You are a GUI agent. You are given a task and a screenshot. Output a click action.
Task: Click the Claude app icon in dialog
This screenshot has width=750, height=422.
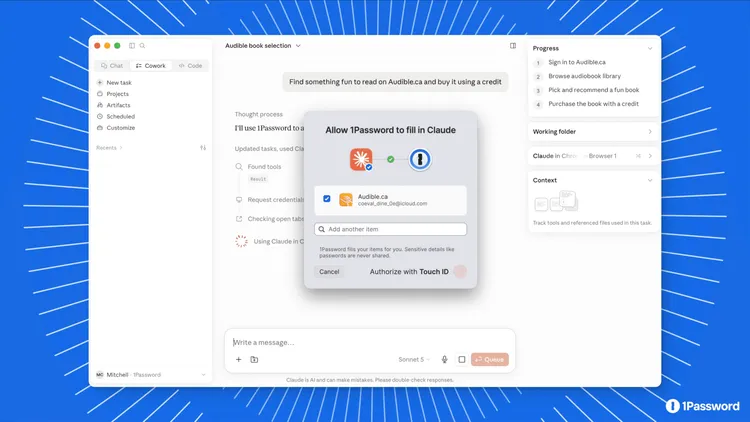(361, 159)
